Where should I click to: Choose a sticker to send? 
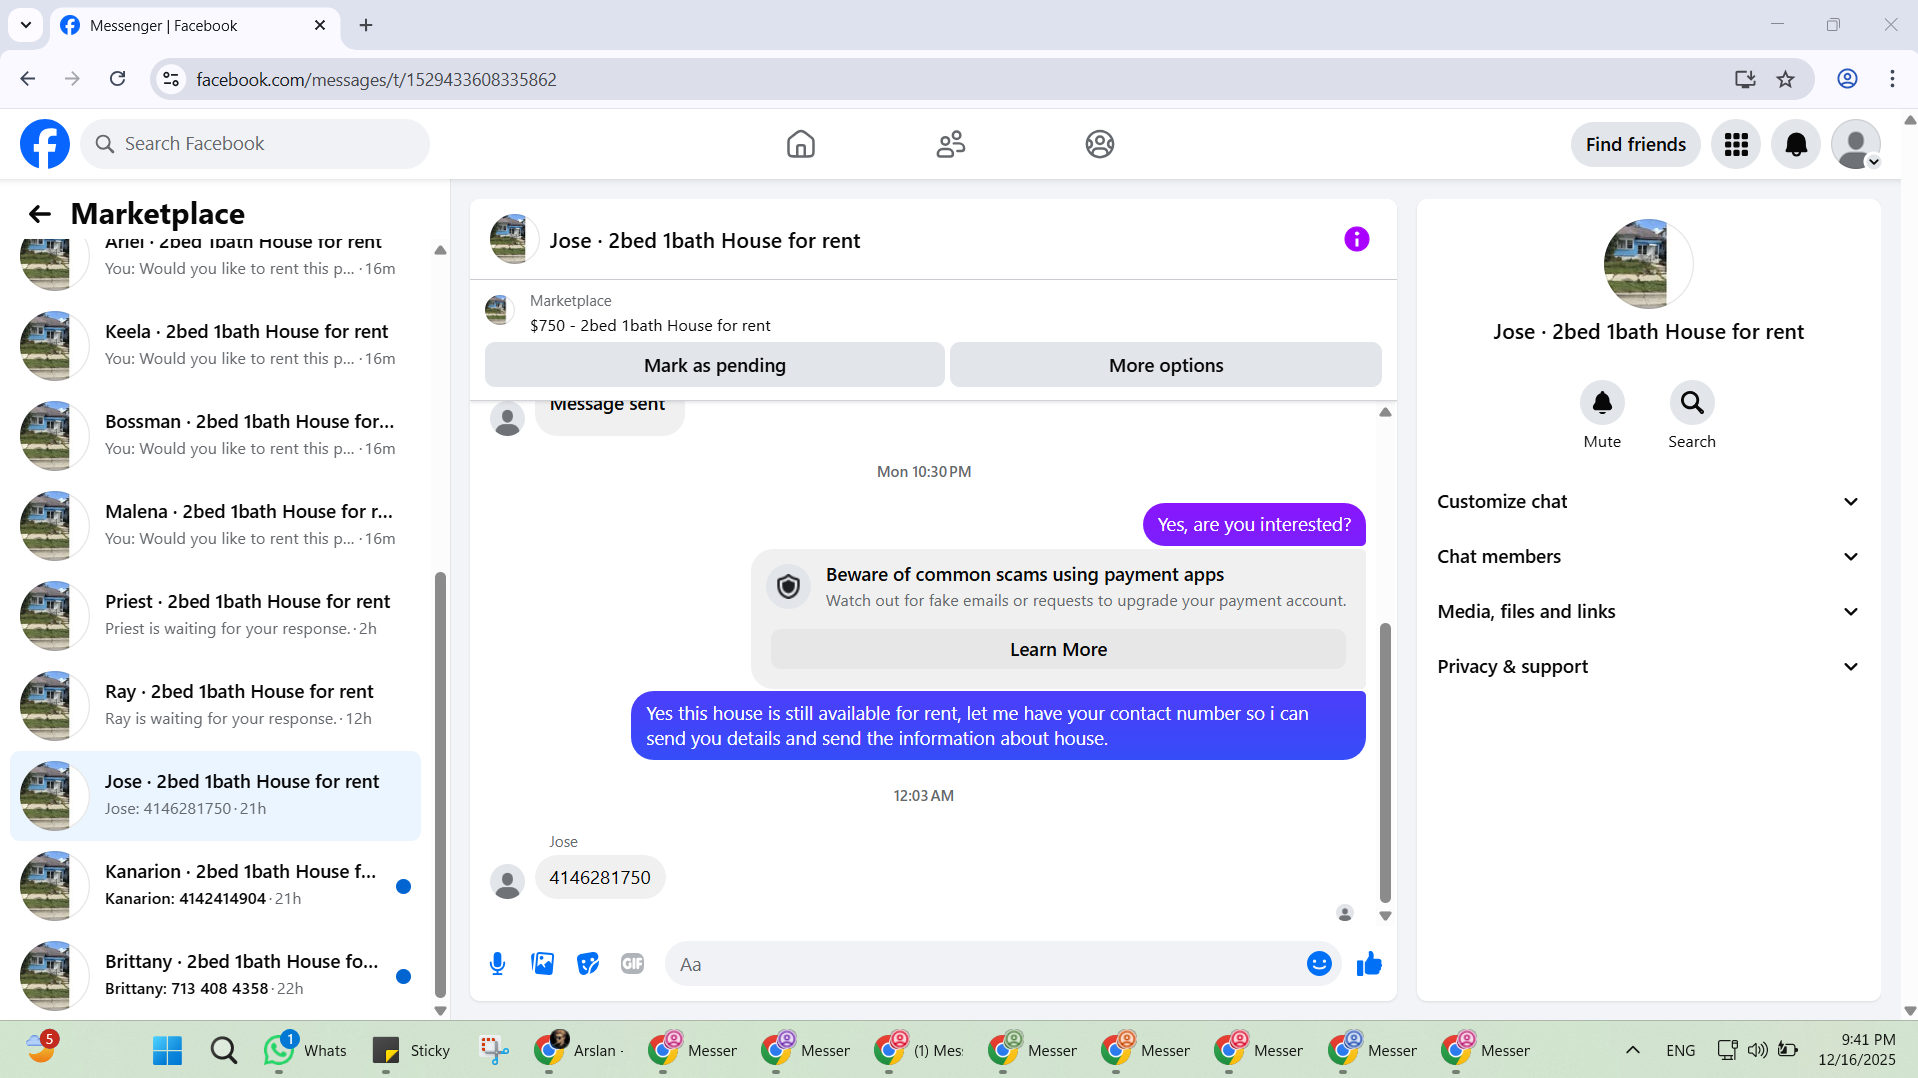[588, 964]
